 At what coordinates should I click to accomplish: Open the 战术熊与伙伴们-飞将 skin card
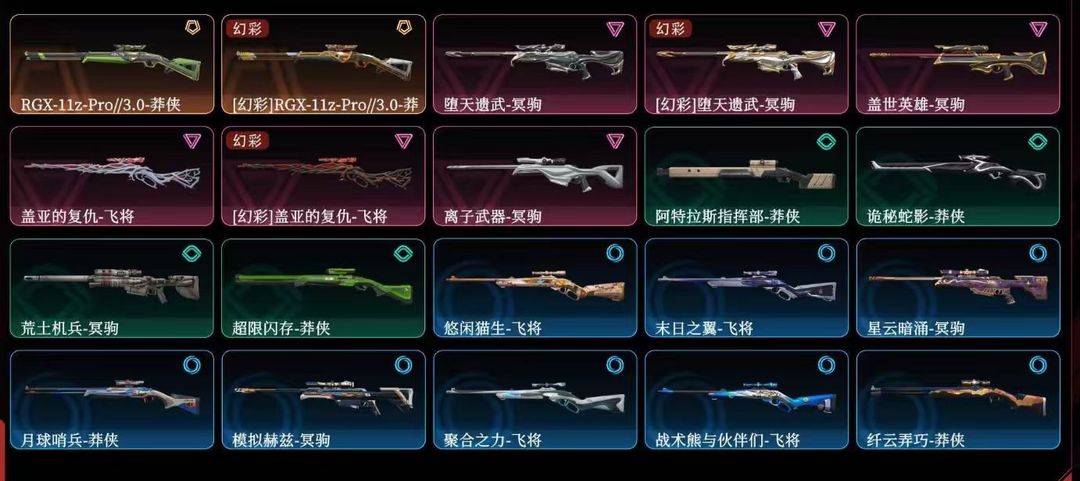click(746, 400)
